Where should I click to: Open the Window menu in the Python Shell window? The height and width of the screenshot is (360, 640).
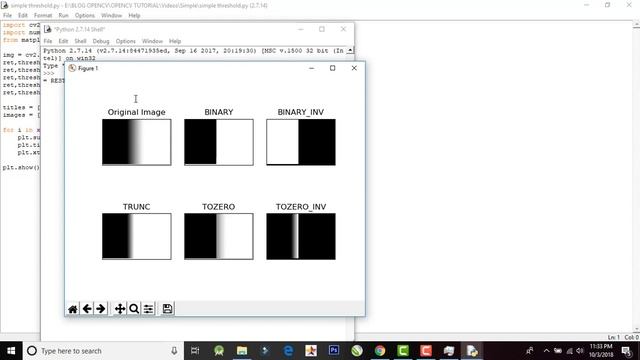point(152,41)
